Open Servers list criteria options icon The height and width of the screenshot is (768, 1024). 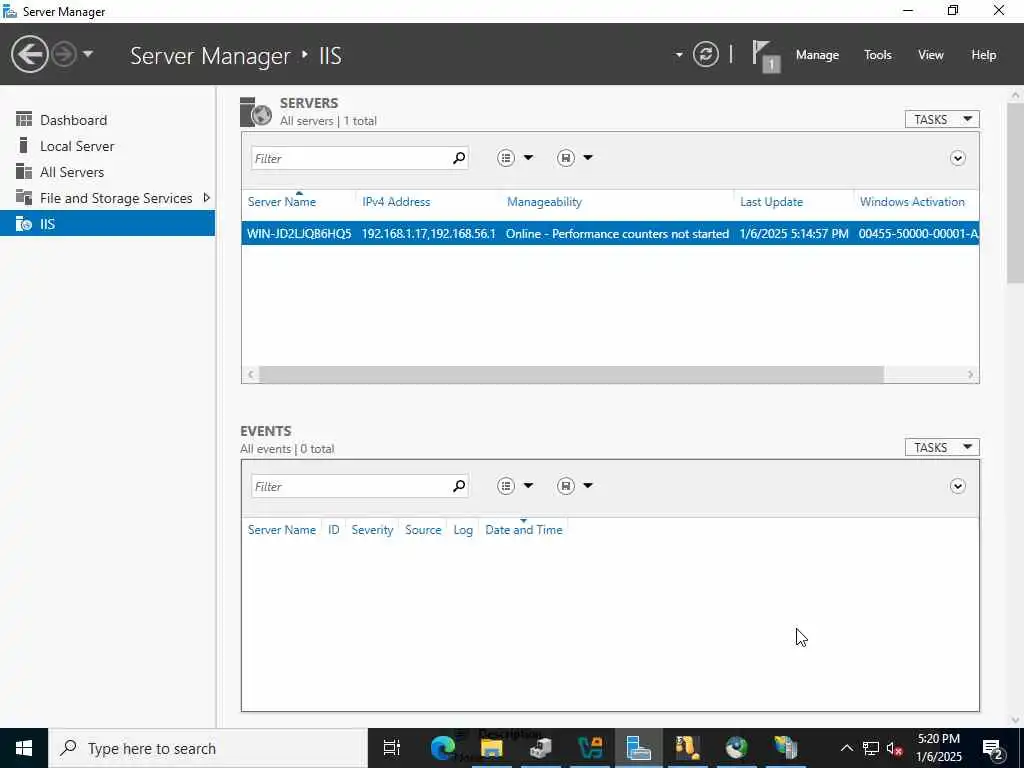pos(506,157)
